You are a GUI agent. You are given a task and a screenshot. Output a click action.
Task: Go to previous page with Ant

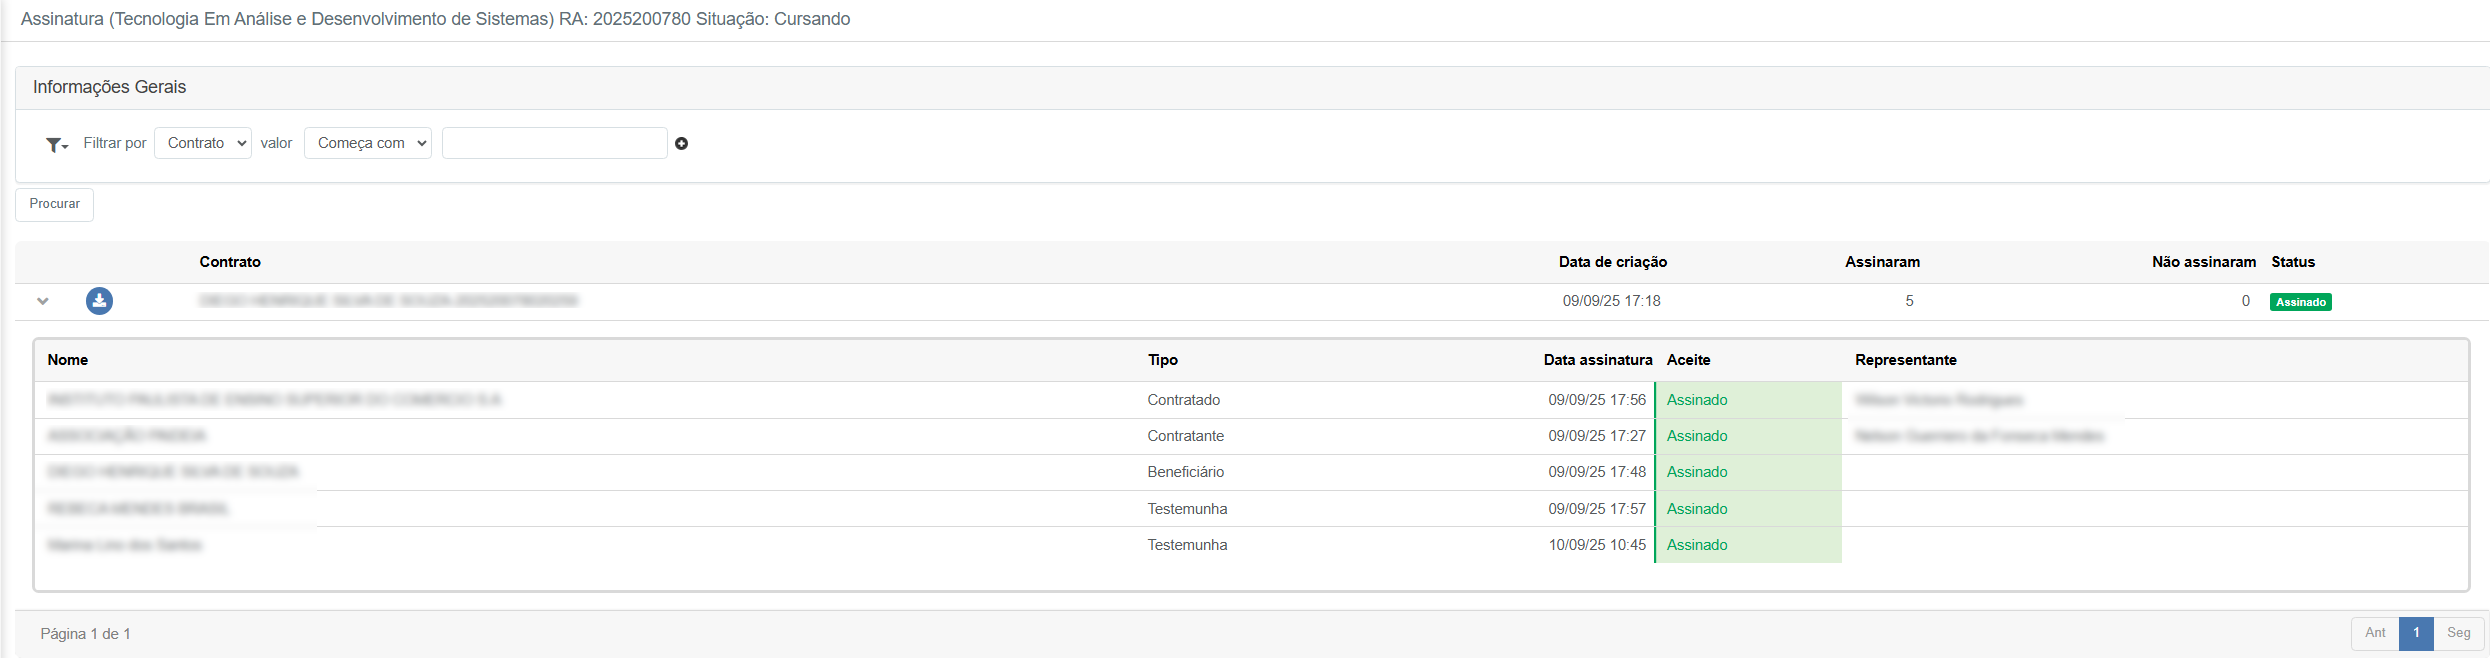[2375, 633]
